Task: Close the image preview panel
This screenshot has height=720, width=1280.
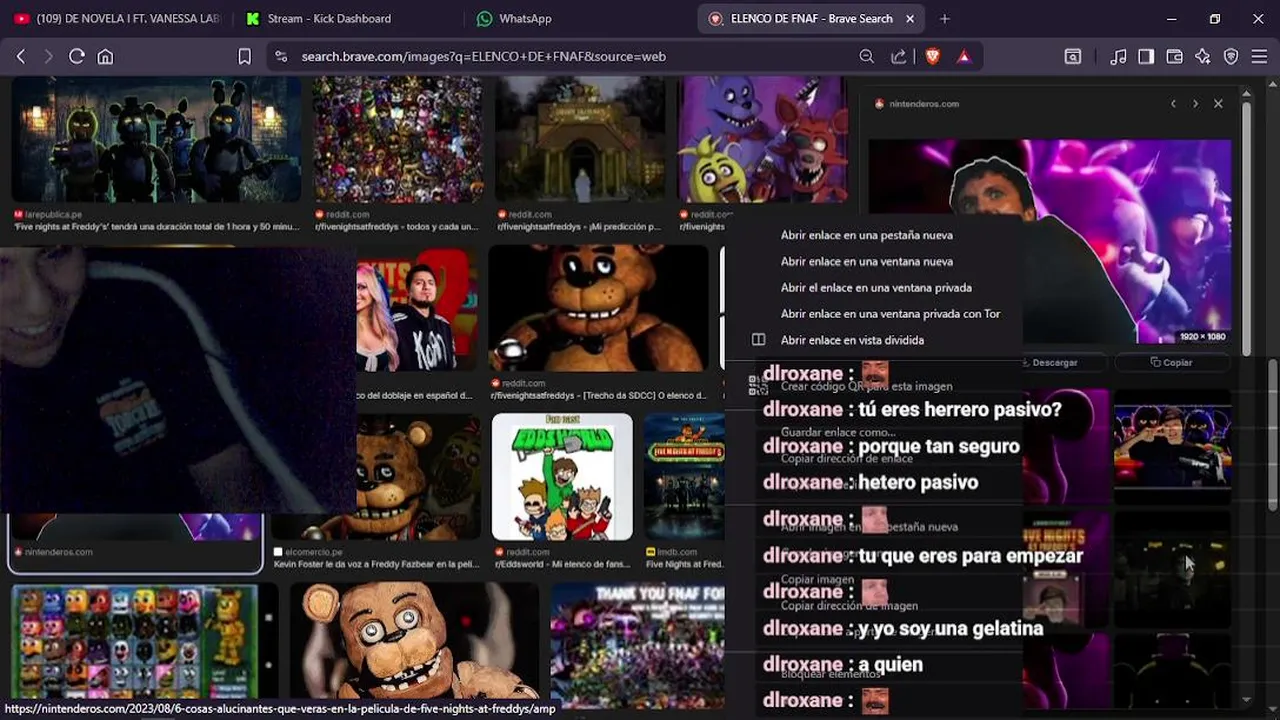Action: pos(1218,104)
